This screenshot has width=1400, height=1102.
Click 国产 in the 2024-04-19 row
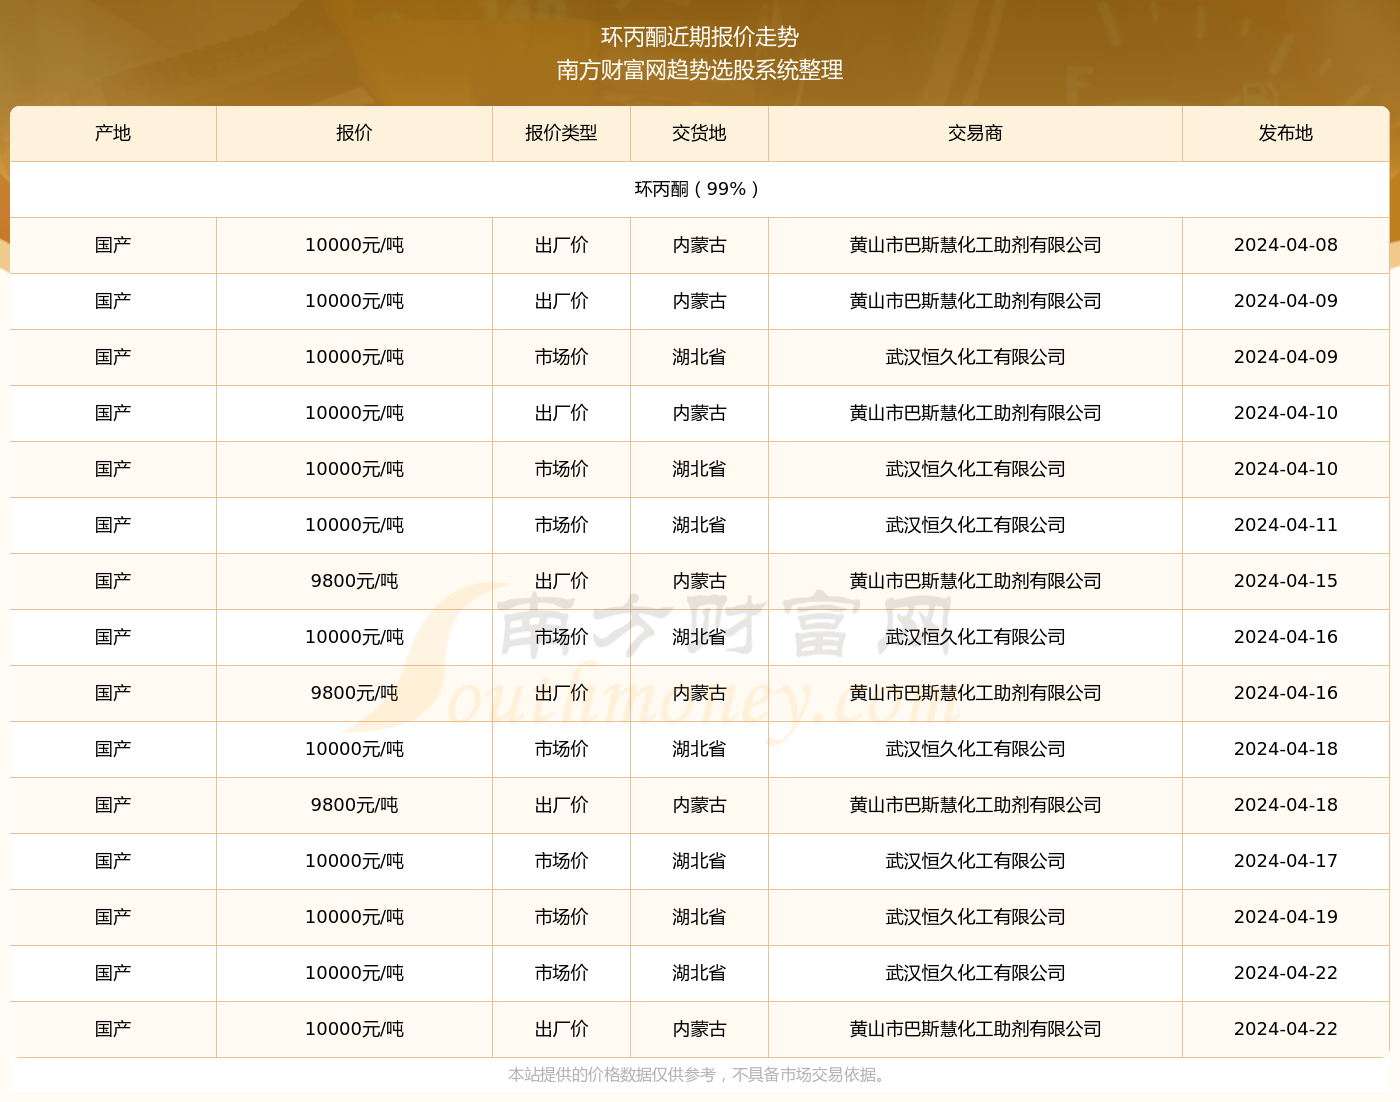pos(113,917)
